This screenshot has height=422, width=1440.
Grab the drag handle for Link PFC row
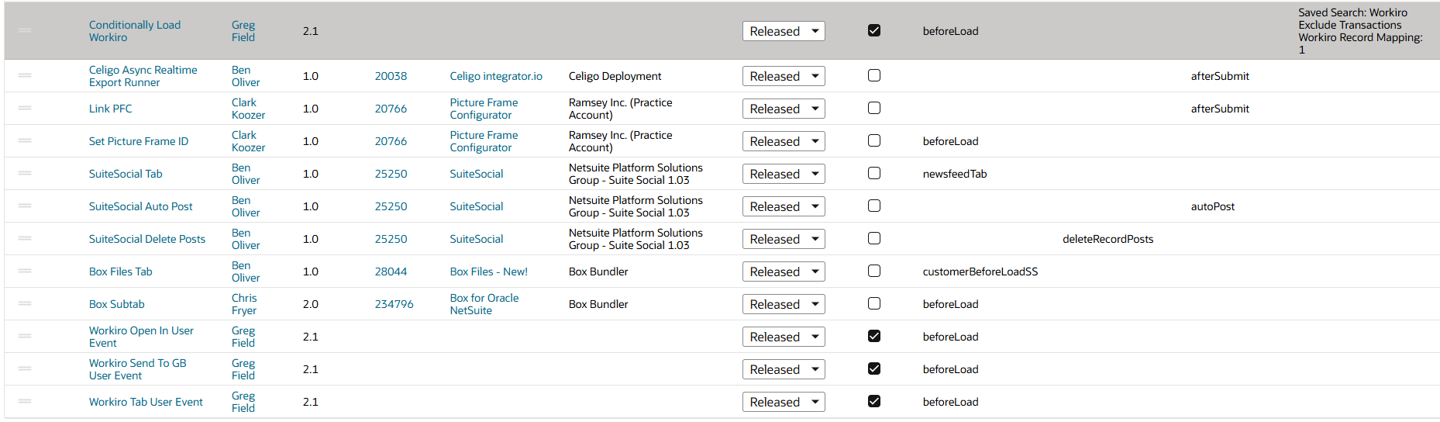tap(25, 108)
